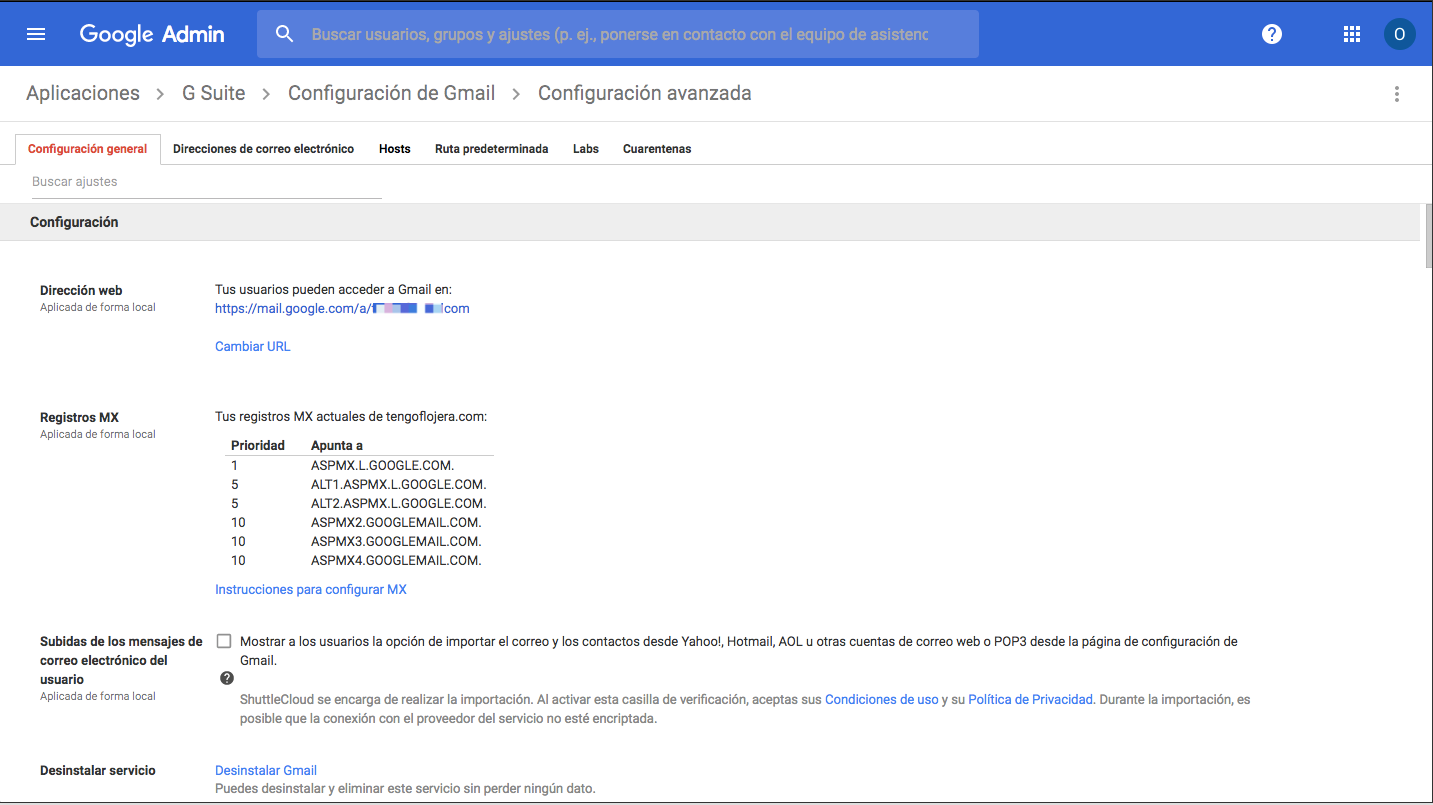1433x805 pixels.
Task: Click the help icon beside ShuttleCloud note
Action: coord(227,678)
